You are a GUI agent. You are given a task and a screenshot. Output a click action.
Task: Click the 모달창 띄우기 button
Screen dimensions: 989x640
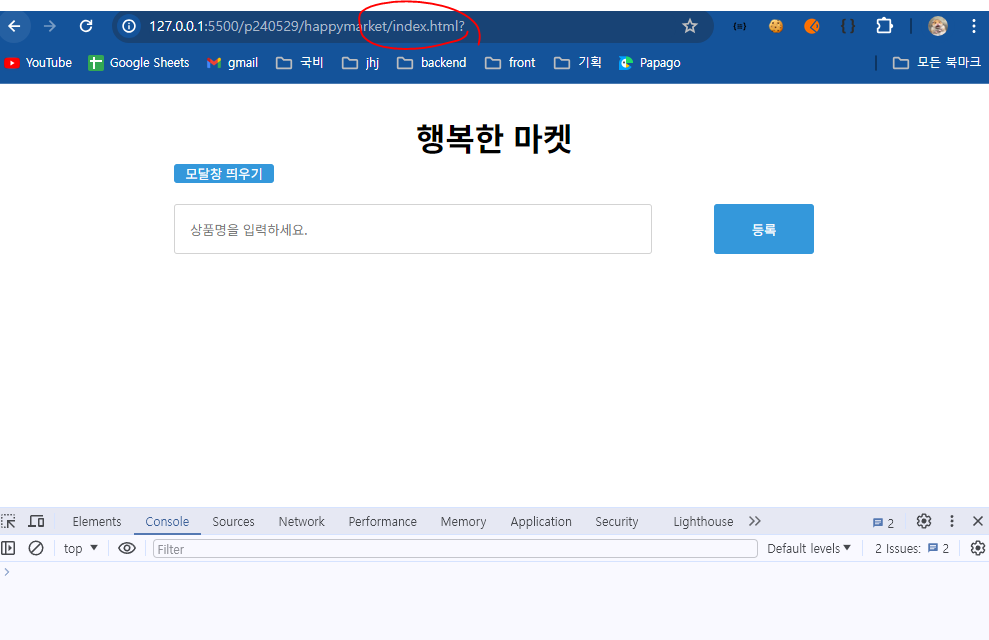pos(224,174)
